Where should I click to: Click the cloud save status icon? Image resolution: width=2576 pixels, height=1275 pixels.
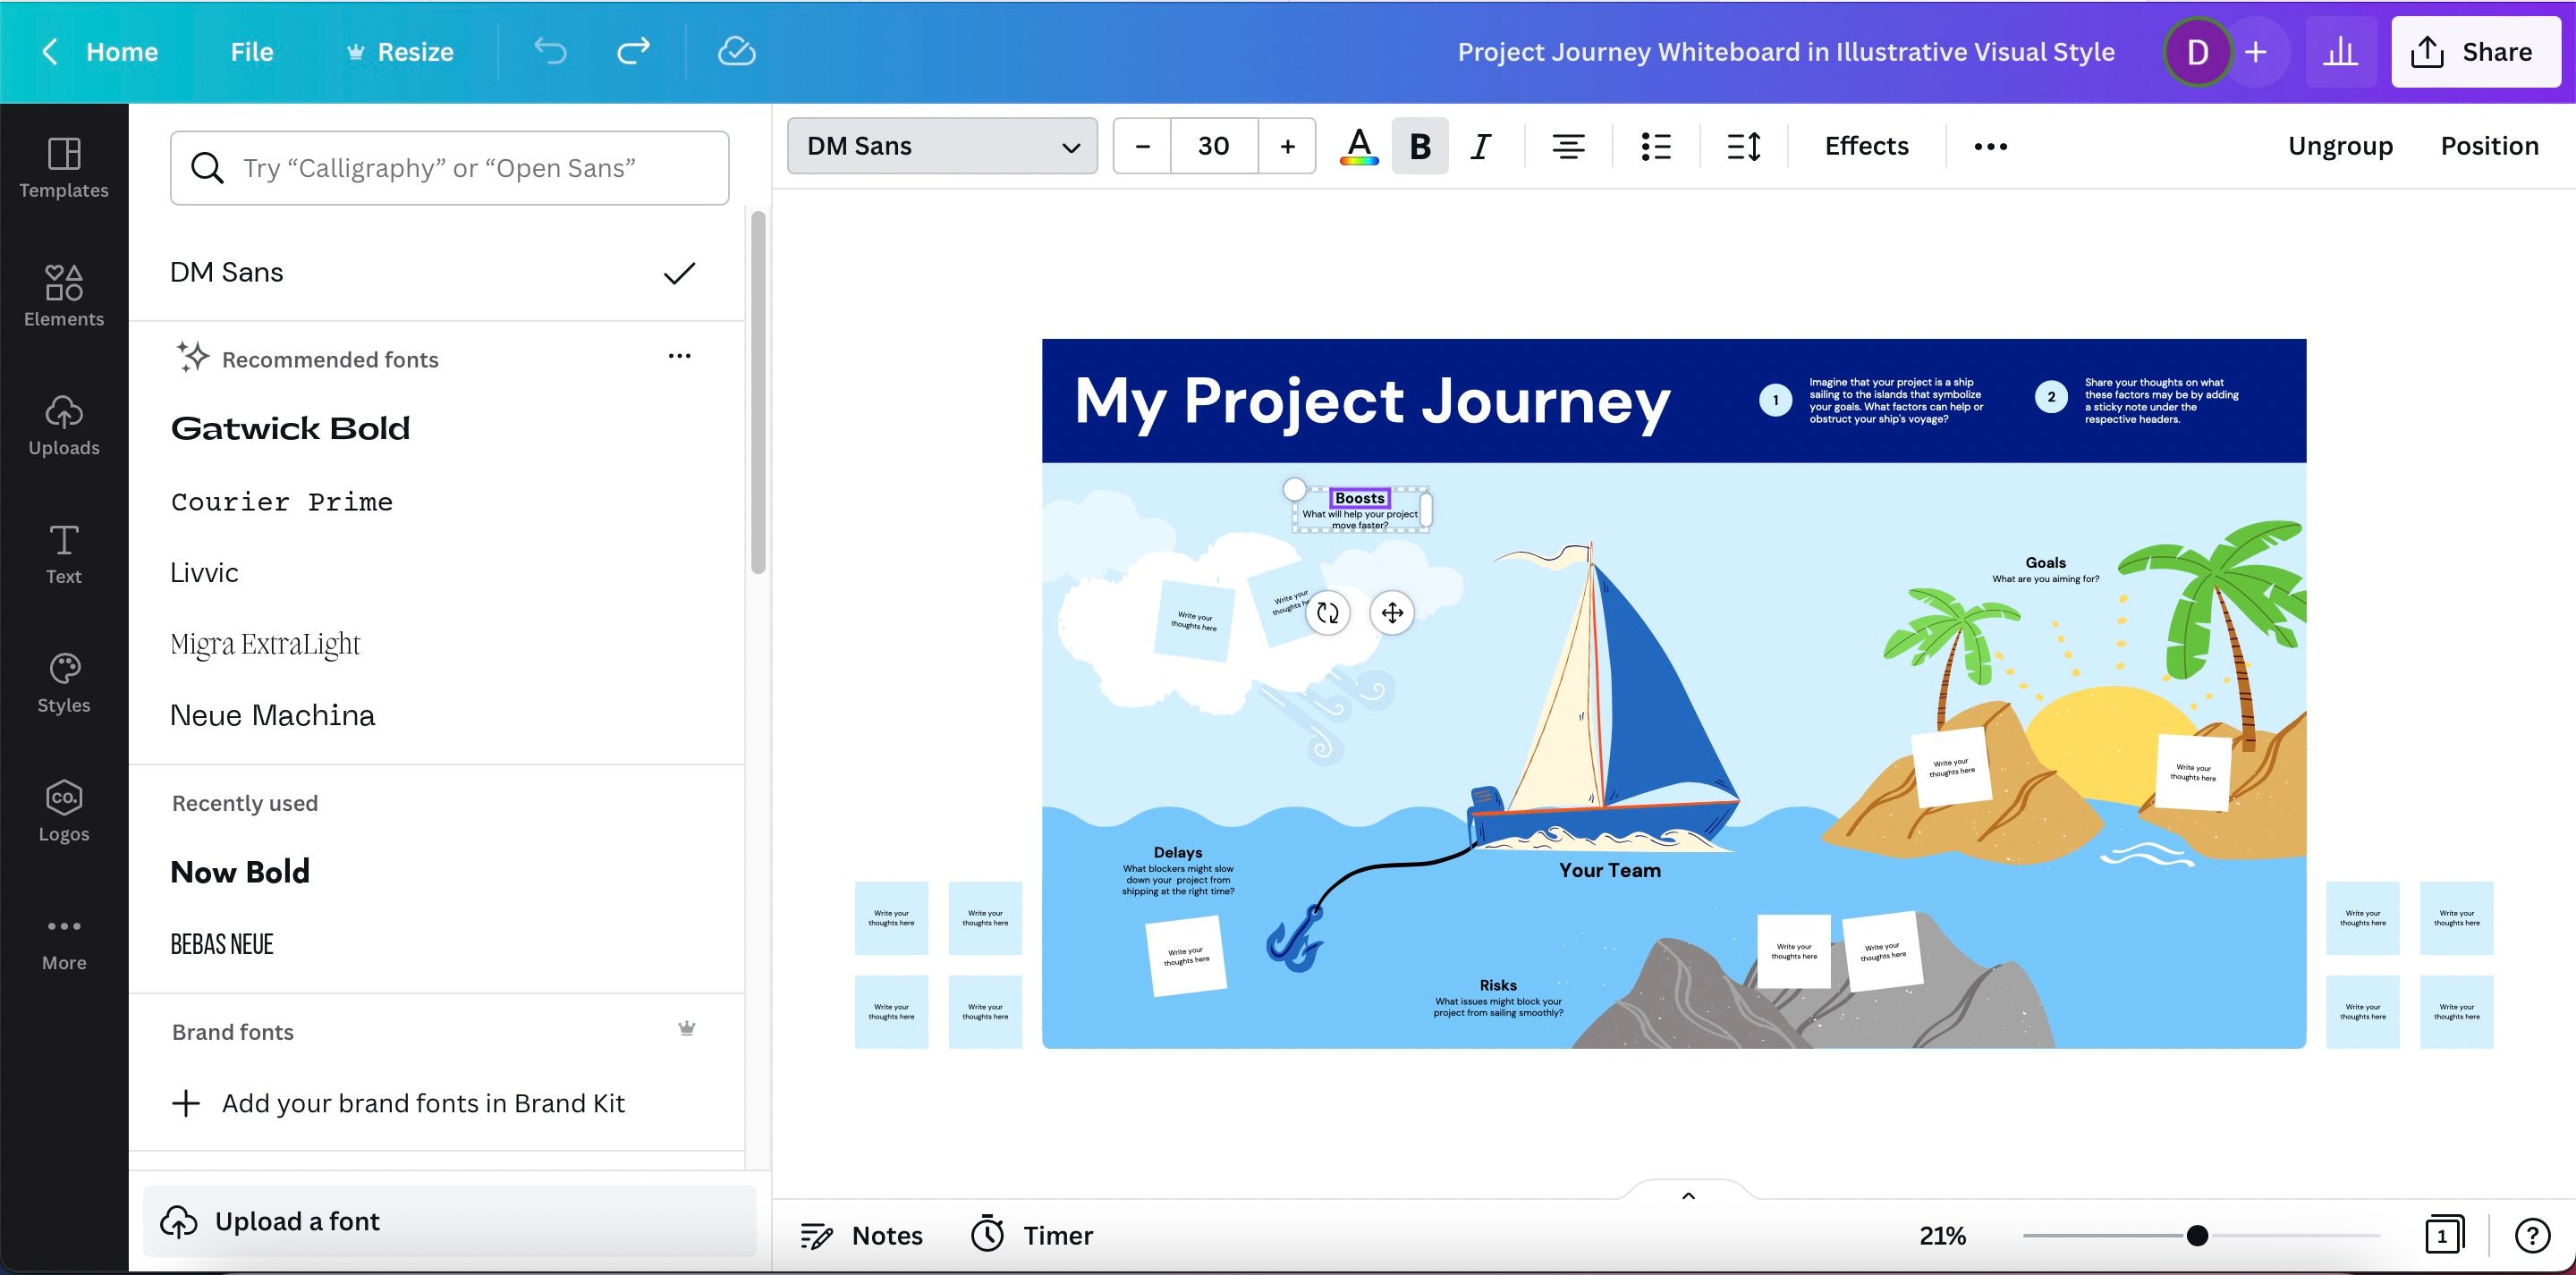[x=736, y=51]
